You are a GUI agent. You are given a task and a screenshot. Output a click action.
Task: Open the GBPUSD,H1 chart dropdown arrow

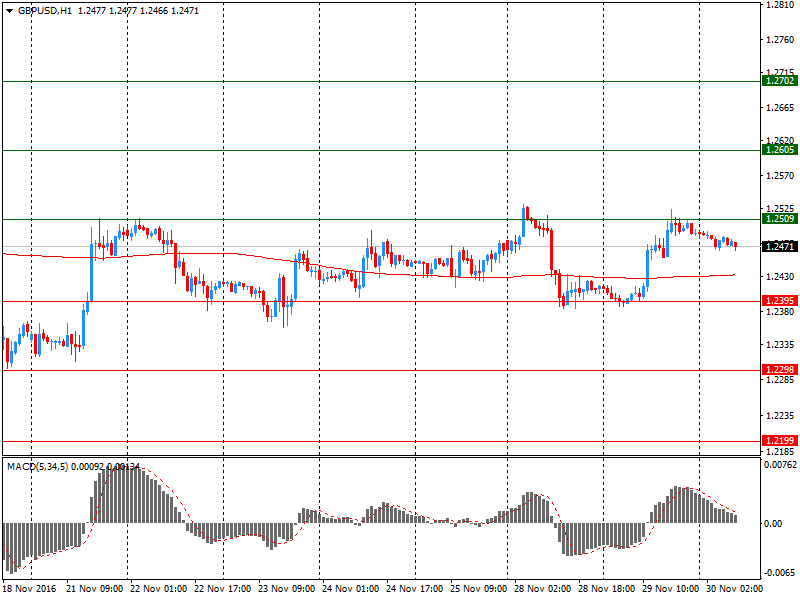click(x=9, y=11)
